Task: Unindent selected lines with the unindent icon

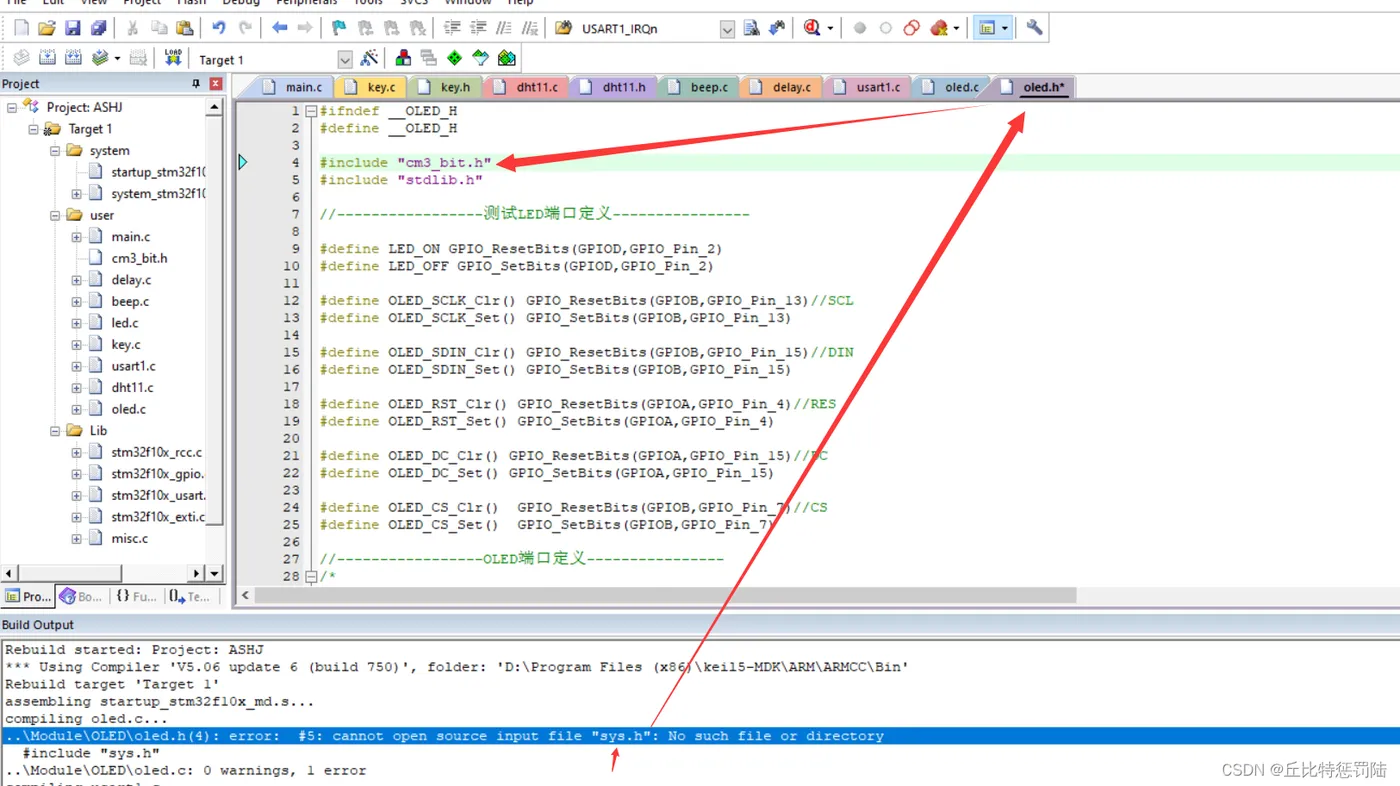Action: pyautogui.click(x=479, y=29)
